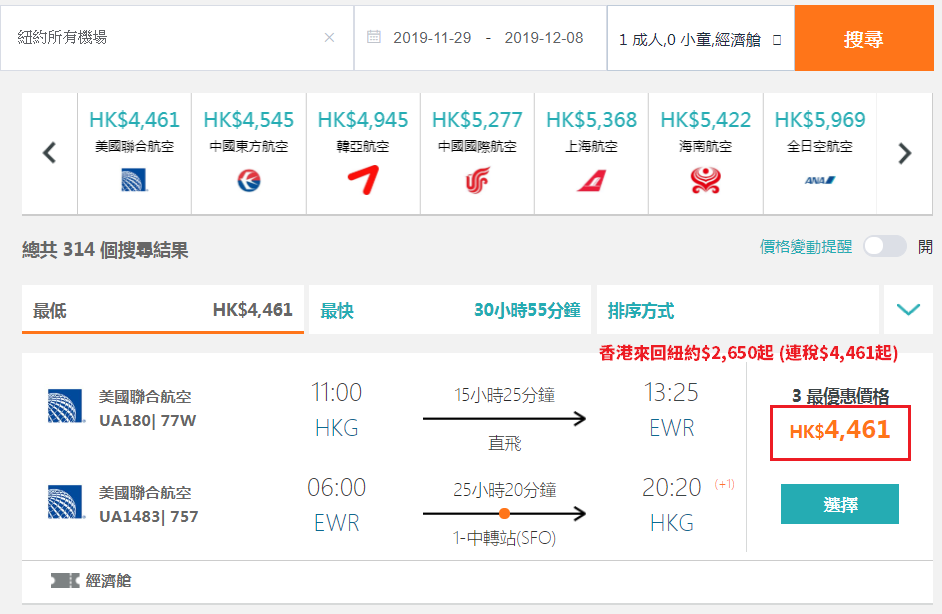Image resolution: width=942 pixels, height=614 pixels.
Task: Select HK$4,545 中國東方航空 fare
Action: point(249,153)
